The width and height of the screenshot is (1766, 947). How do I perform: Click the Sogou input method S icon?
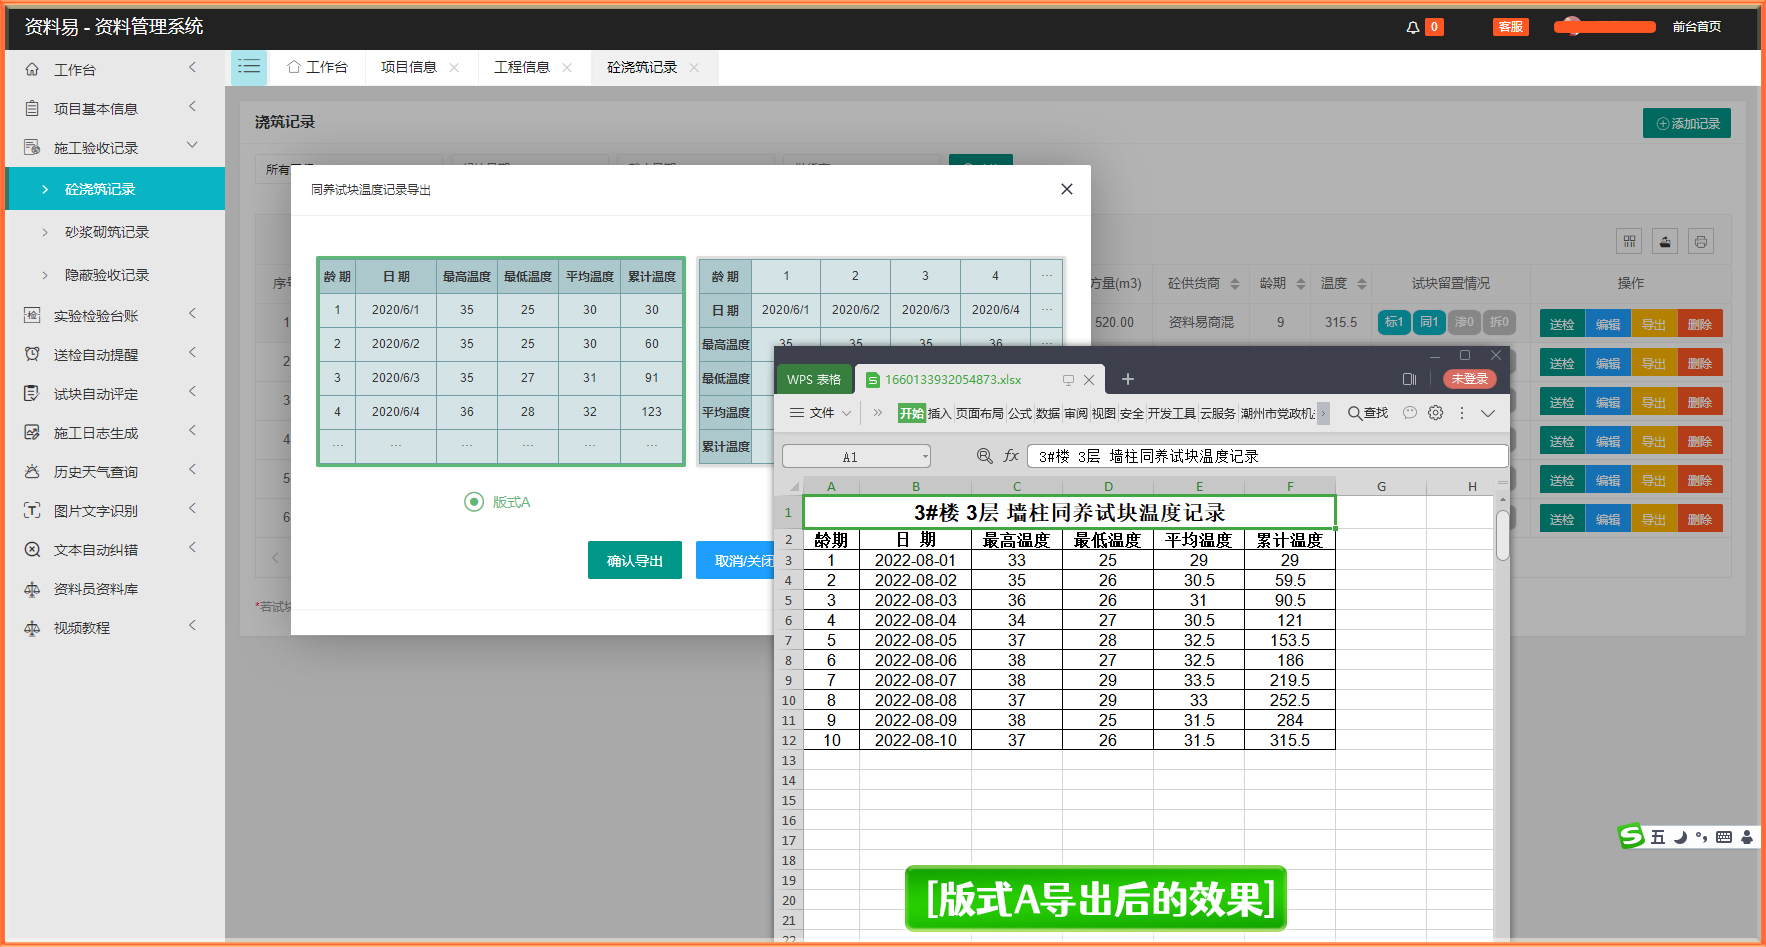pos(1631,836)
